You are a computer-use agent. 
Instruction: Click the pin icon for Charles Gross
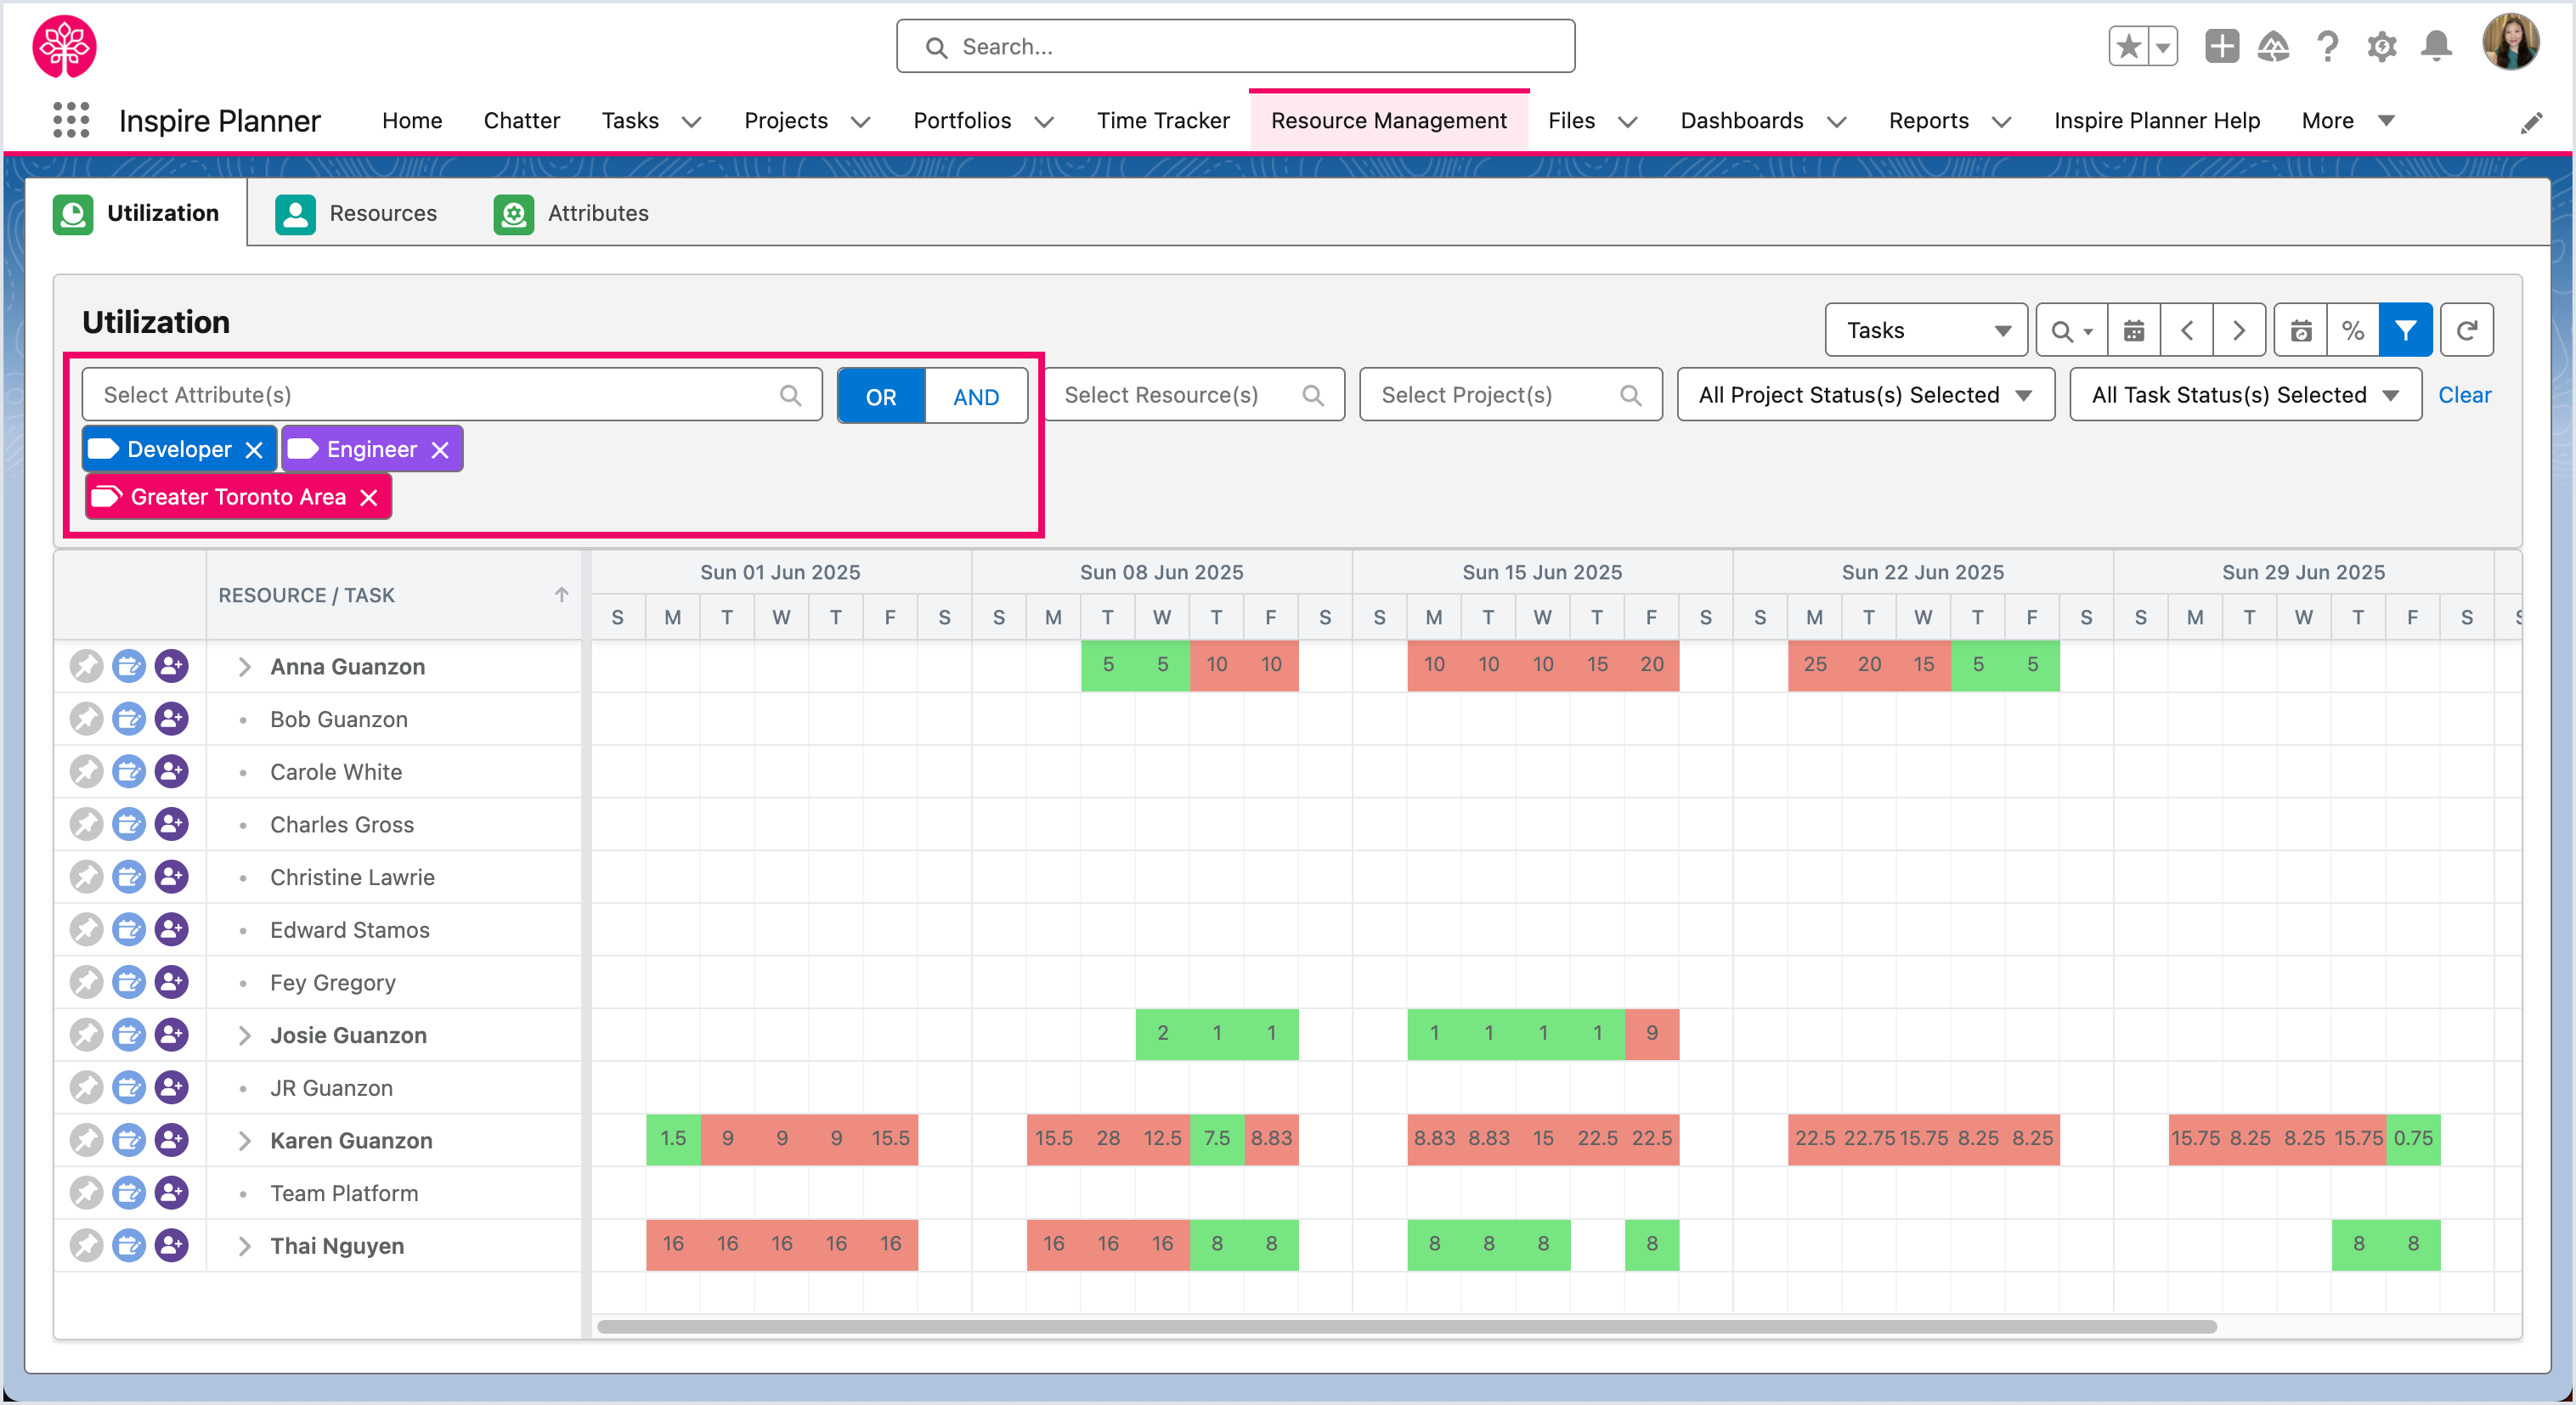[86, 824]
